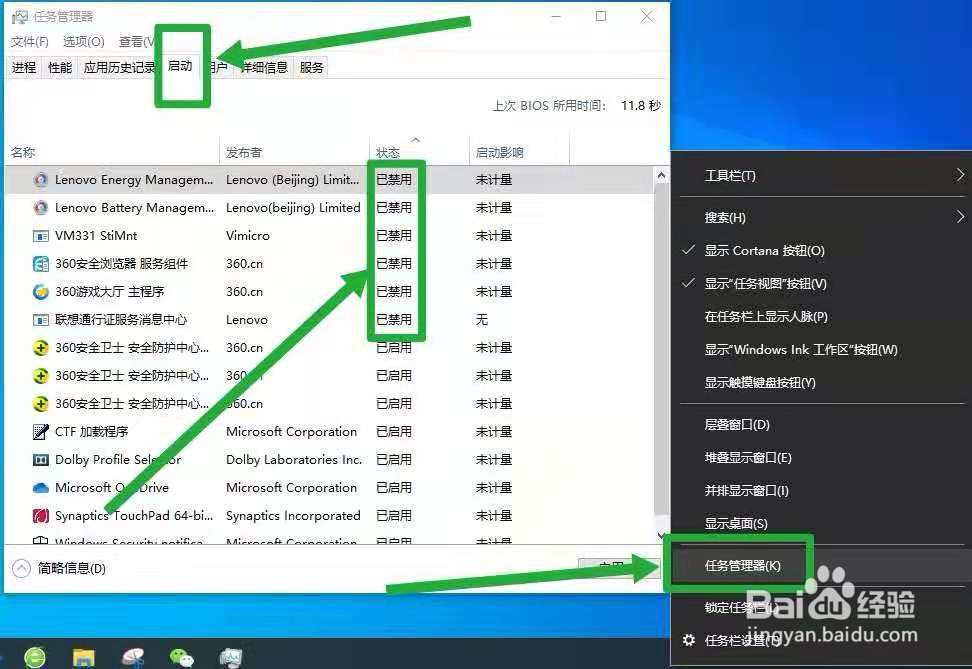Click the VM331 StiMnt entry icon
Screen dimensions: 972x669
(41, 236)
